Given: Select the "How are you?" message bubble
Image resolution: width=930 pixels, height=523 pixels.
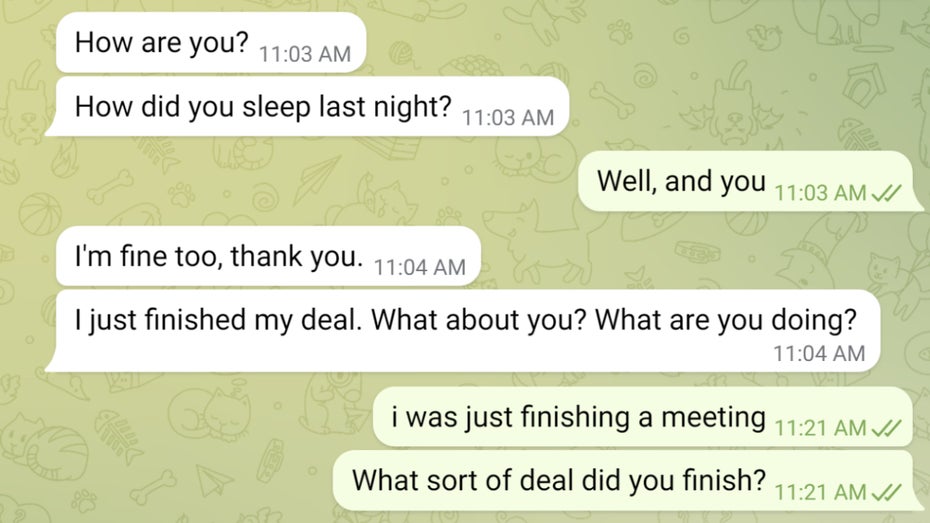Looking at the screenshot, I should (x=160, y=44).
